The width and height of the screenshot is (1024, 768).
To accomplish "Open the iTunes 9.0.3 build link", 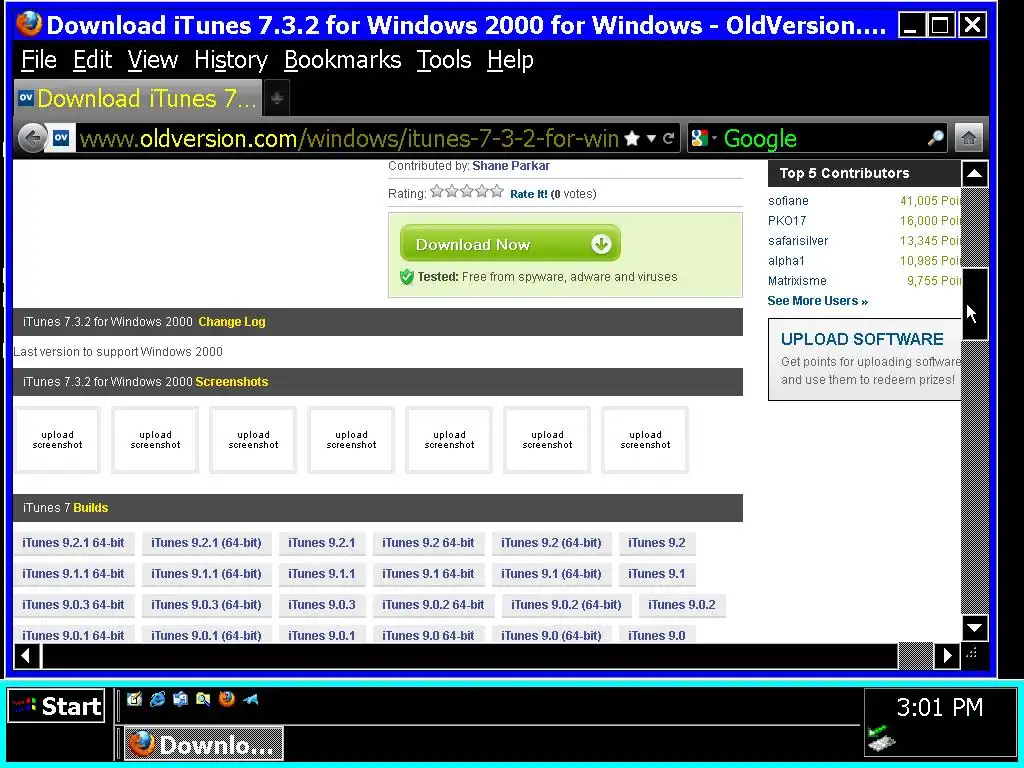I will (x=321, y=605).
